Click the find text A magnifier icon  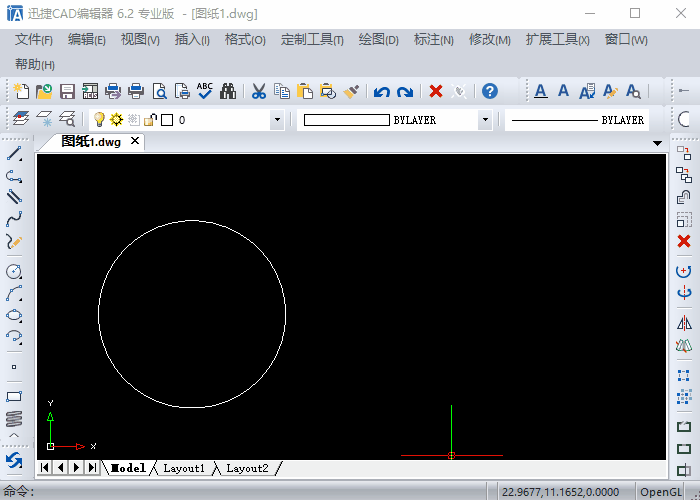tap(633, 92)
